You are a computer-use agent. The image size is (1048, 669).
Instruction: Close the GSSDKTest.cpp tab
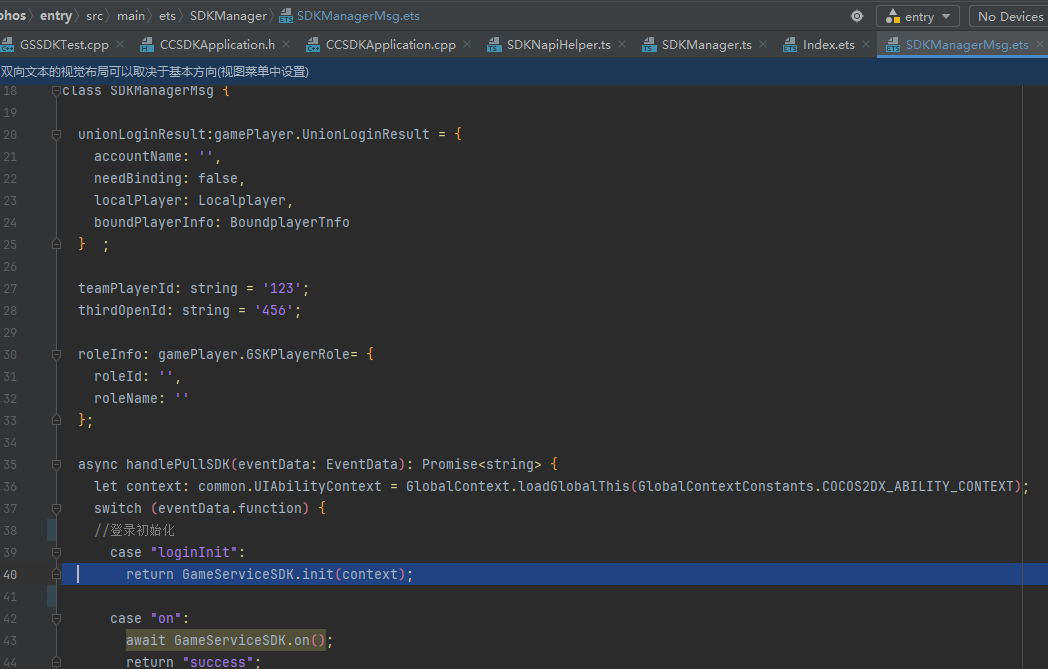tap(120, 44)
